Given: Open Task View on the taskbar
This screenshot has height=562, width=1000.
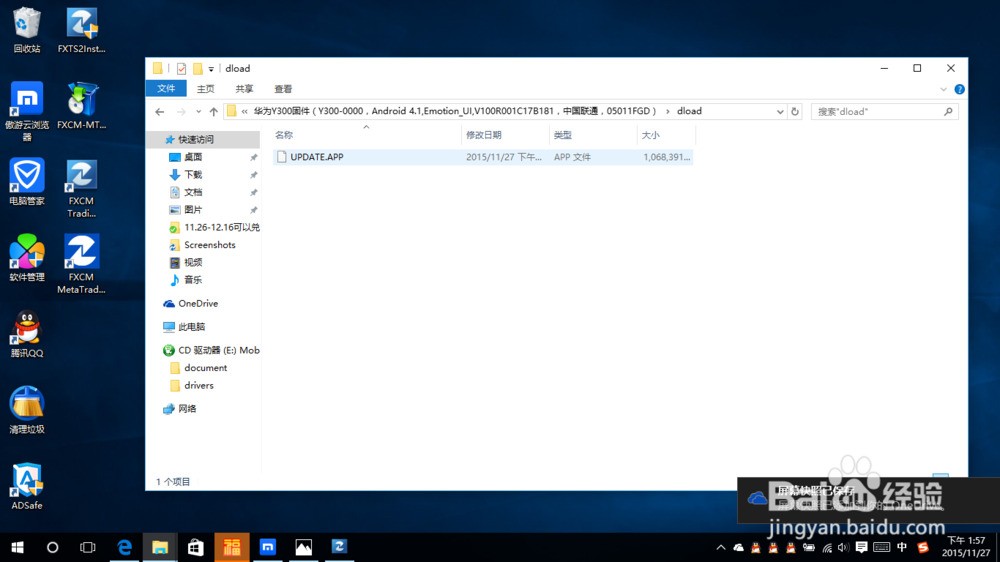Looking at the screenshot, I should 87,547.
